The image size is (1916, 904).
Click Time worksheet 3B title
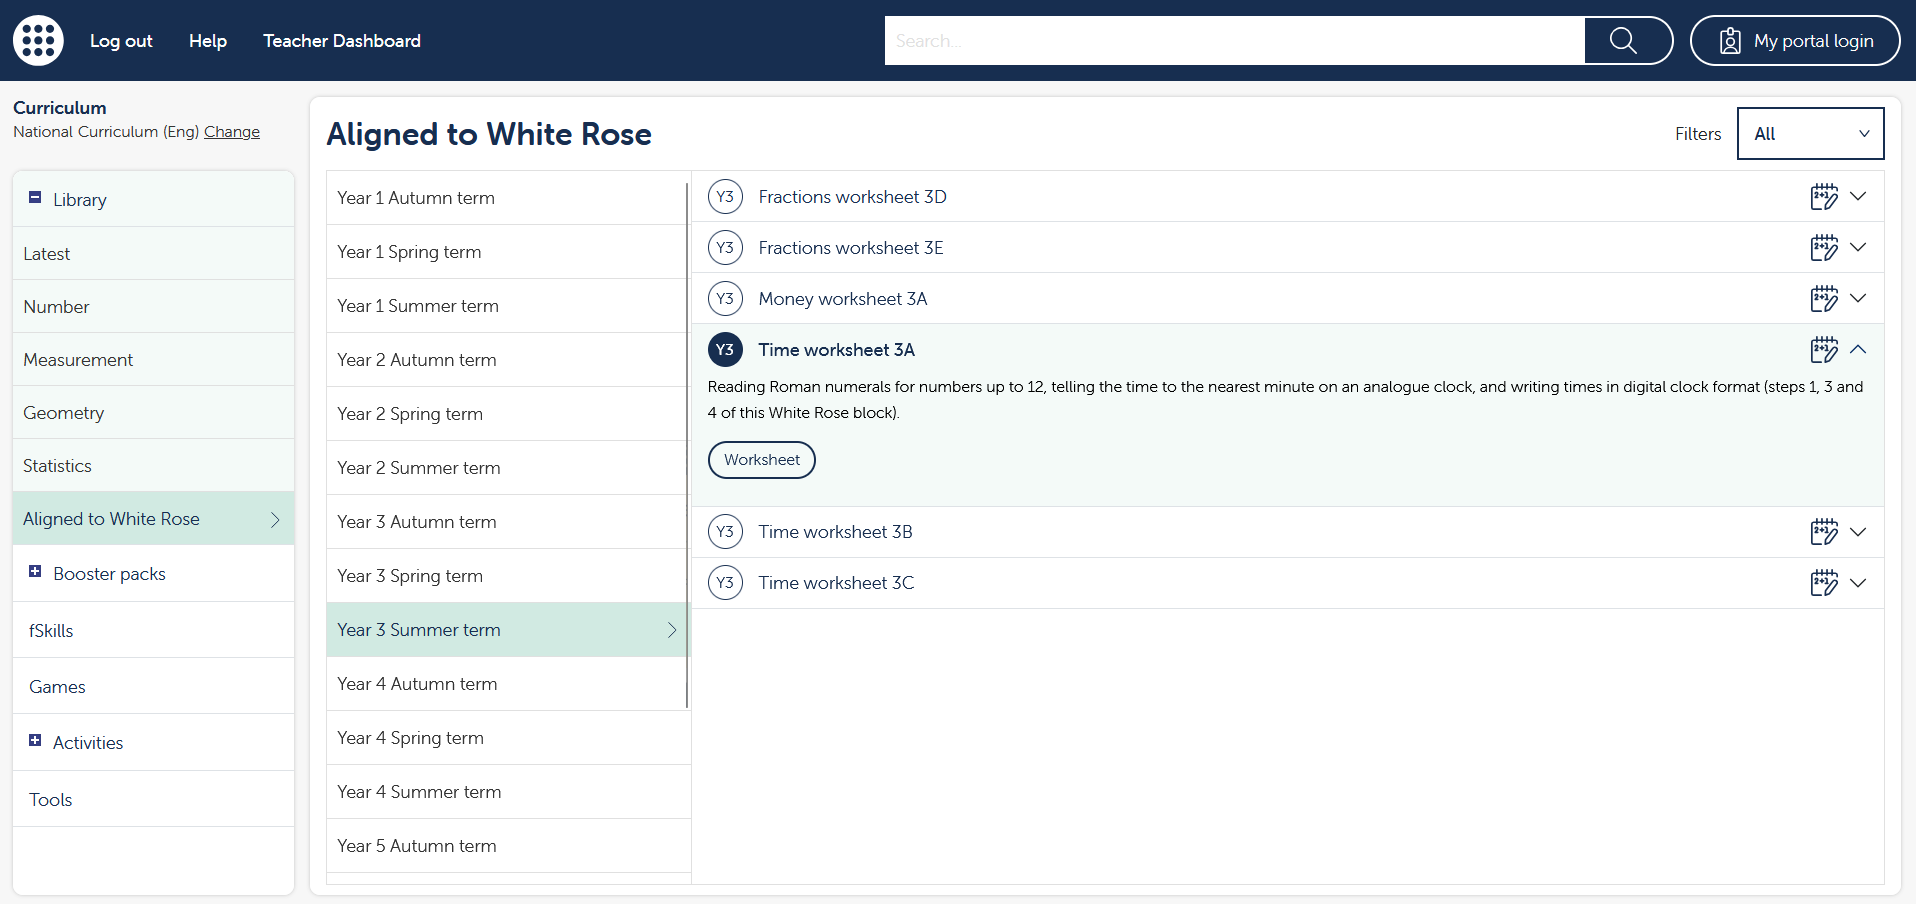tap(835, 532)
